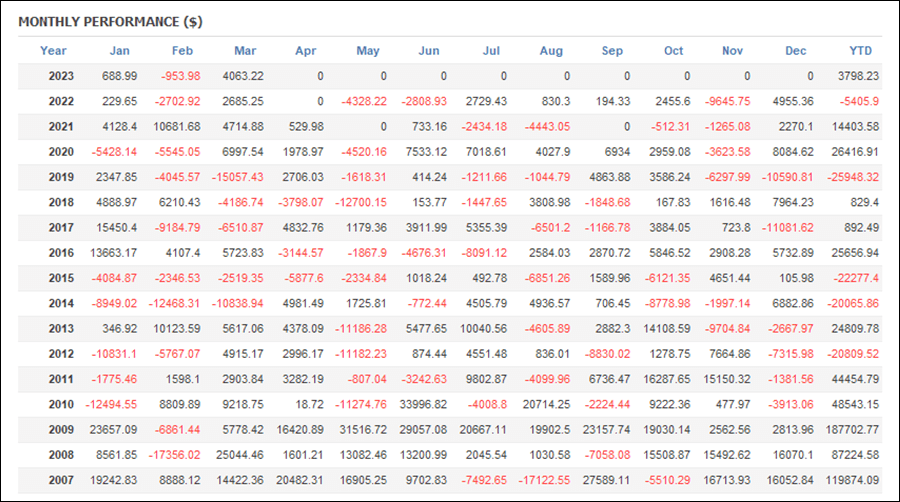Image resolution: width=900 pixels, height=502 pixels.
Task: Click the Monthly Performance ($) heading
Action: coord(110,22)
